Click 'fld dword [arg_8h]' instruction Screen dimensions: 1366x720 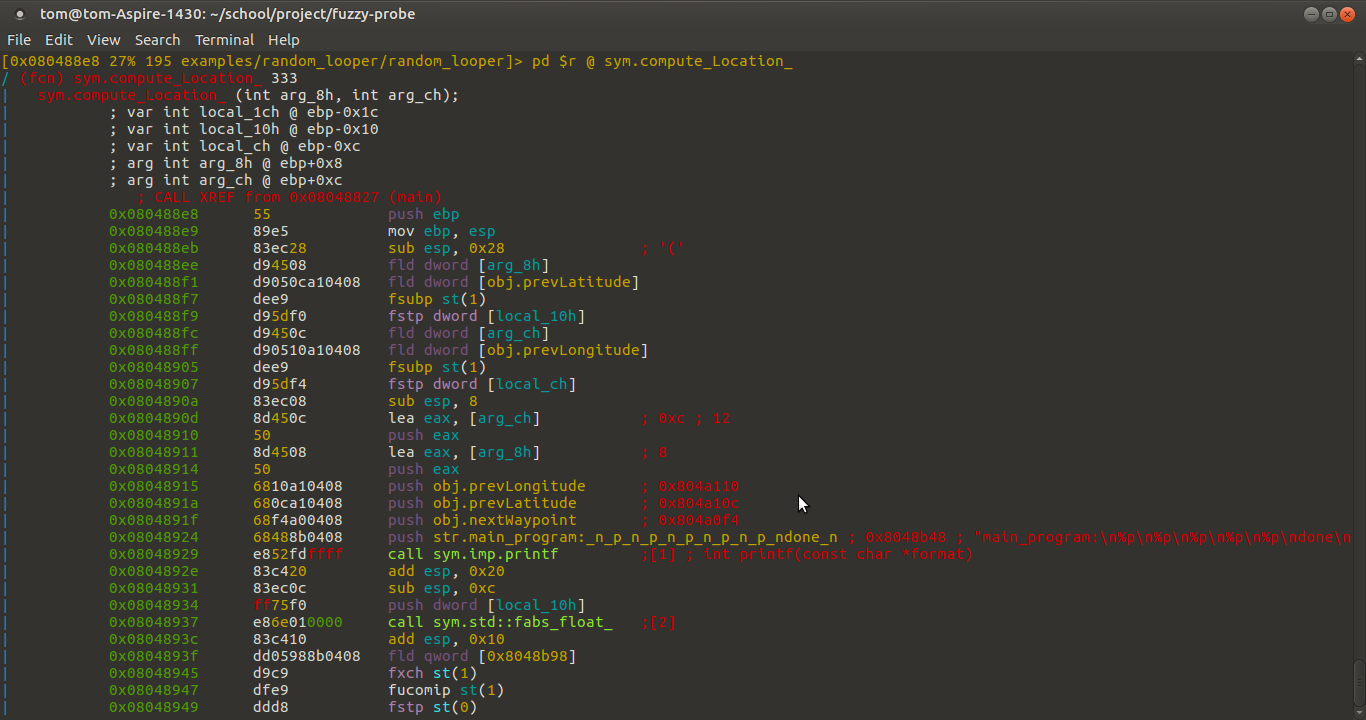coord(469,265)
